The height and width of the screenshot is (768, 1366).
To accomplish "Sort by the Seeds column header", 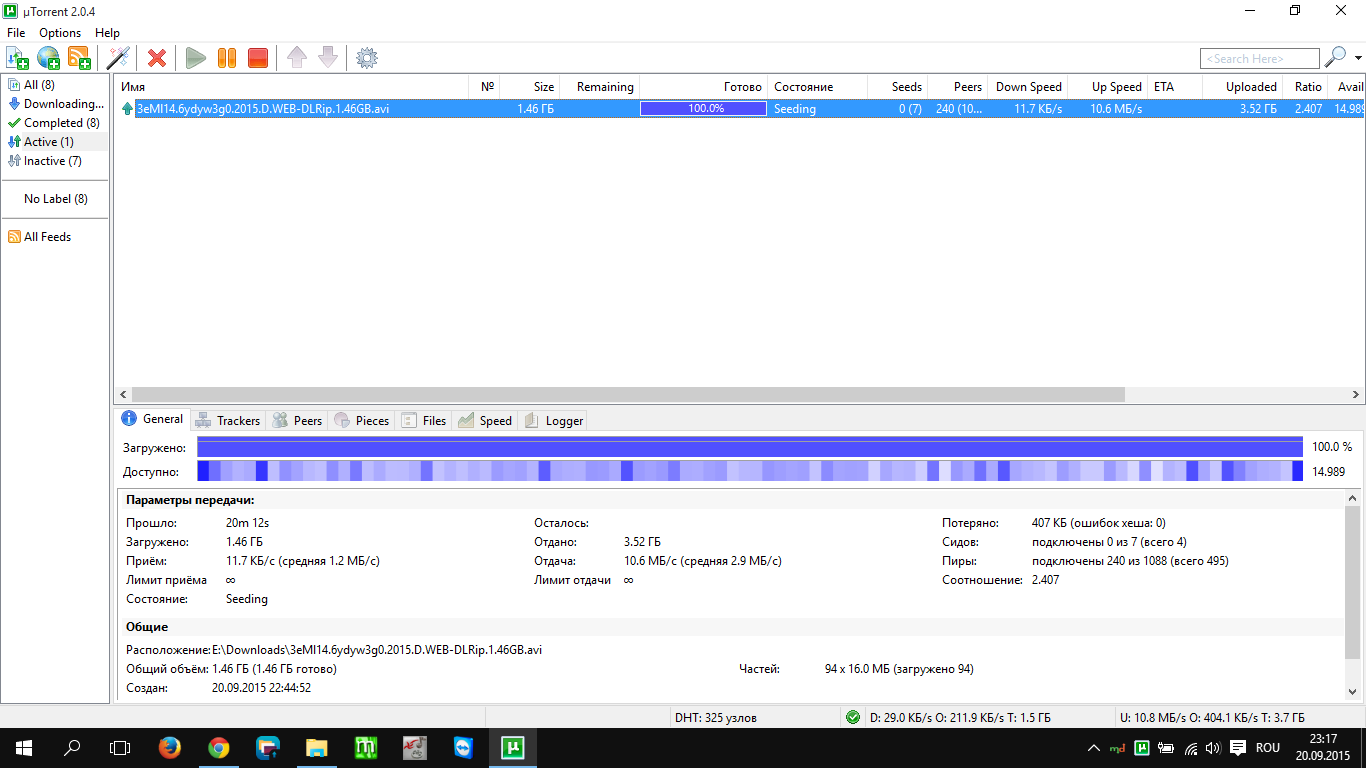I will tap(897, 87).
